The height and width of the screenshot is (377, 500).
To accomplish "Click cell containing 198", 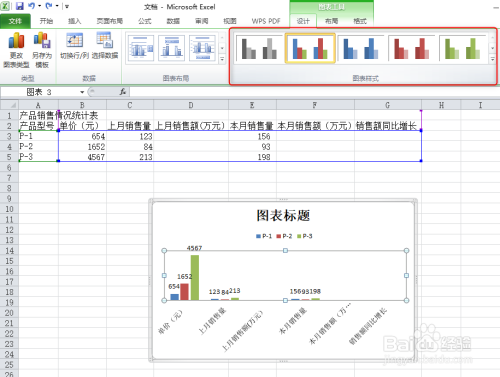I will (x=252, y=157).
